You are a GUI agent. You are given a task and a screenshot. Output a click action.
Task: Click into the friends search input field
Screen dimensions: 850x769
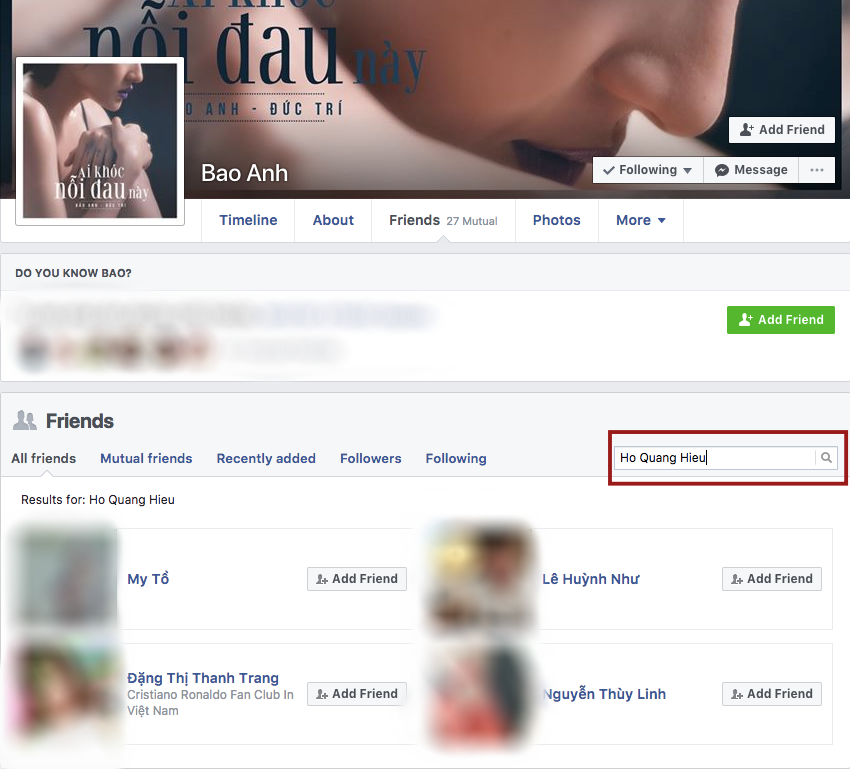[714, 458]
